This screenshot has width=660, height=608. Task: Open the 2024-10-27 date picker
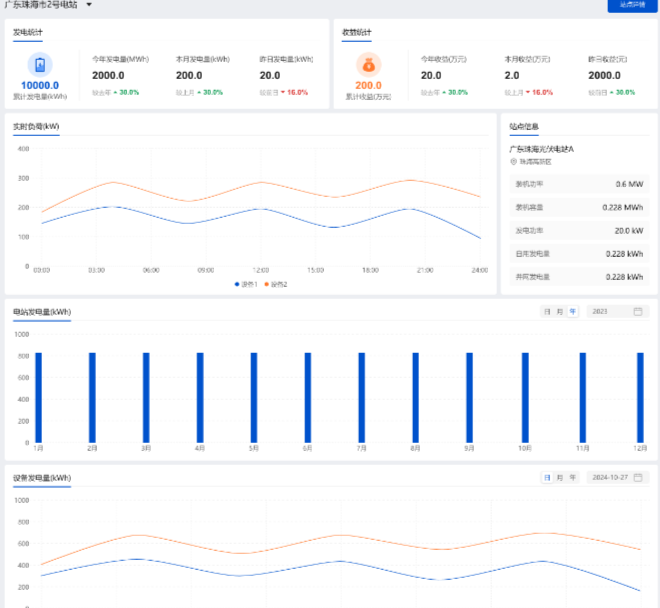[x=612, y=478]
